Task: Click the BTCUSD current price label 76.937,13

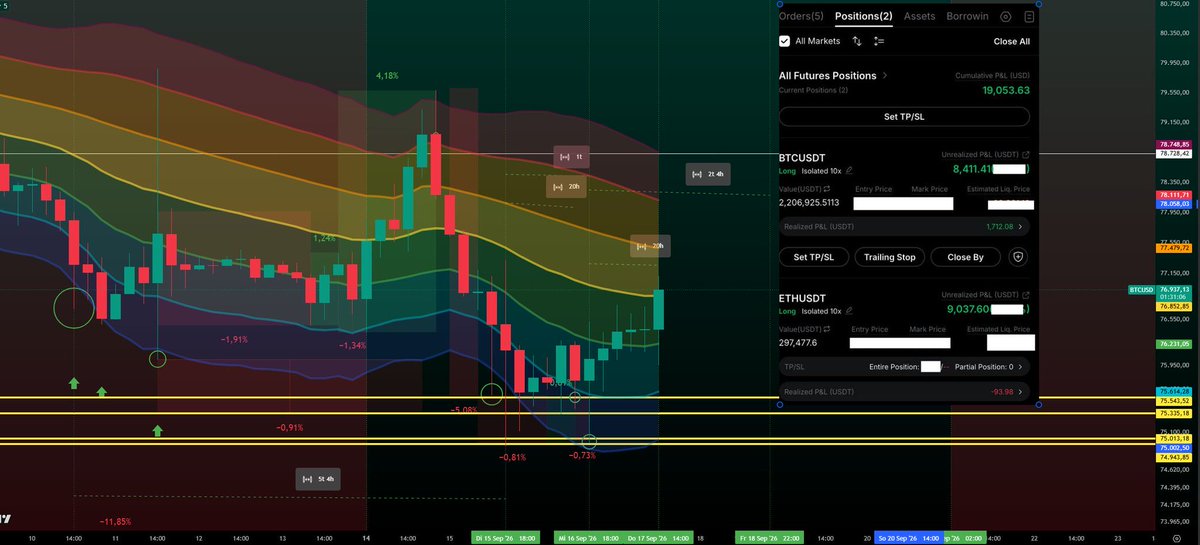Action: pyautogui.click(x=1173, y=289)
